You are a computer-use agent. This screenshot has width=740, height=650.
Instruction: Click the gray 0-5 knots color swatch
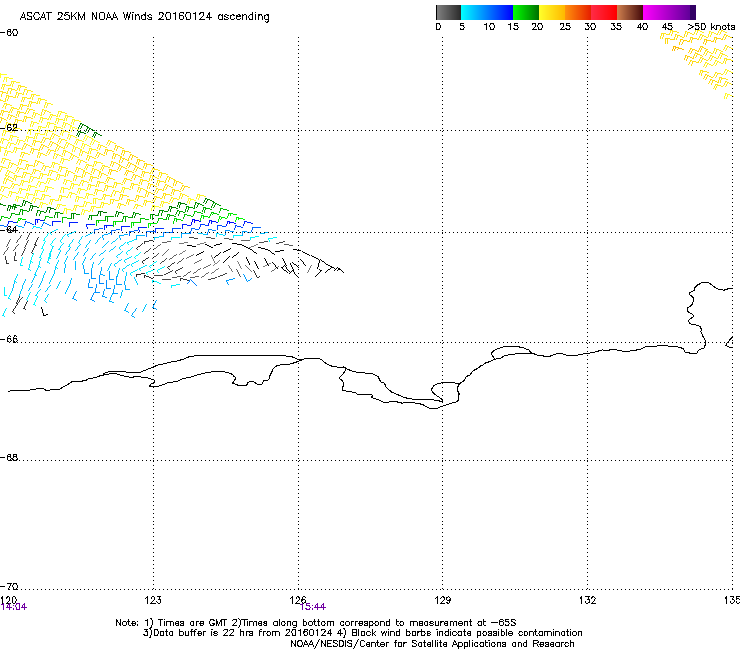[x=448, y=12]
